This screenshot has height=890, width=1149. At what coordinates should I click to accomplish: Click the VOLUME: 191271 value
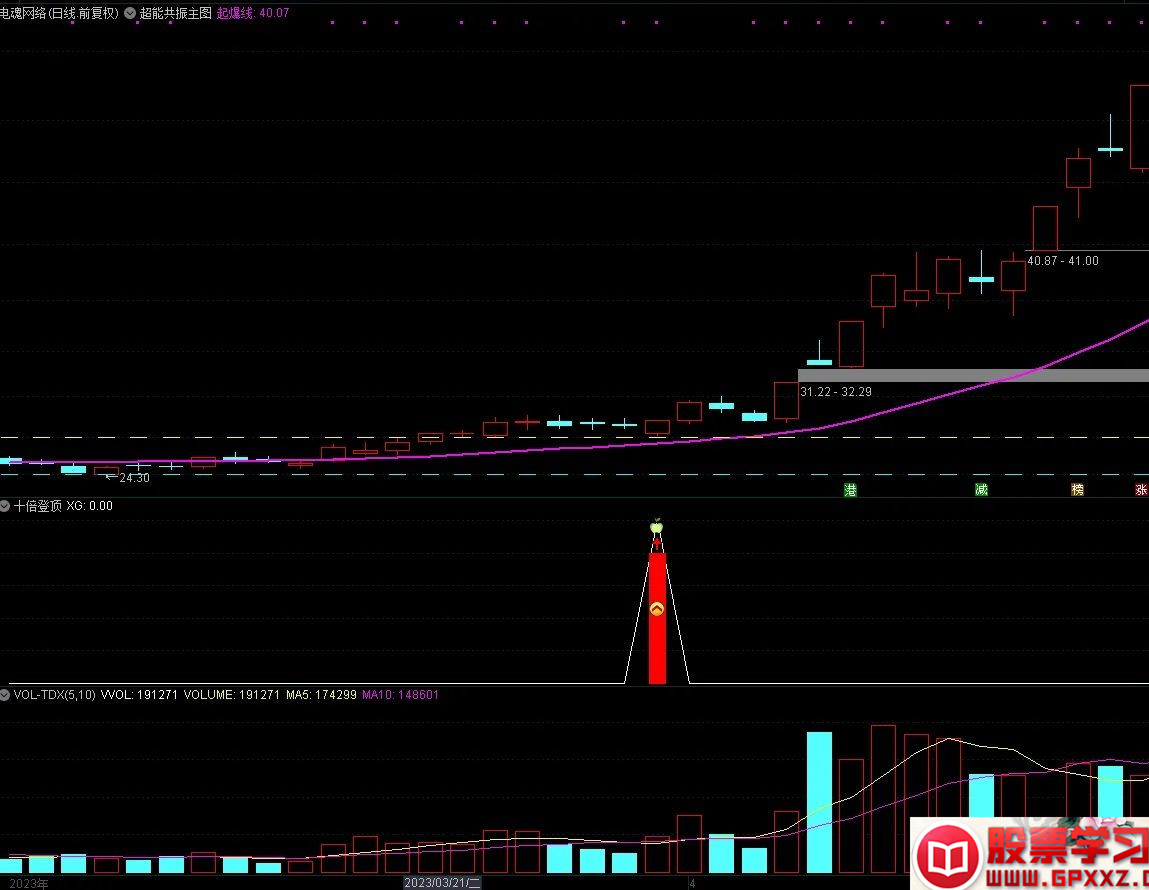tap(232, 694)
